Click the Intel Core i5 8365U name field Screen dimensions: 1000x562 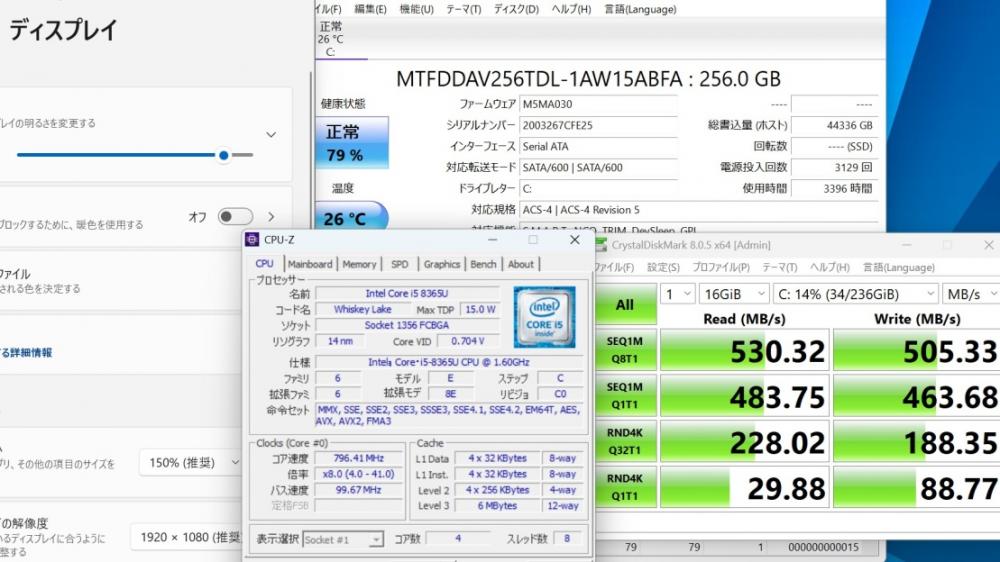pos(407,293)
